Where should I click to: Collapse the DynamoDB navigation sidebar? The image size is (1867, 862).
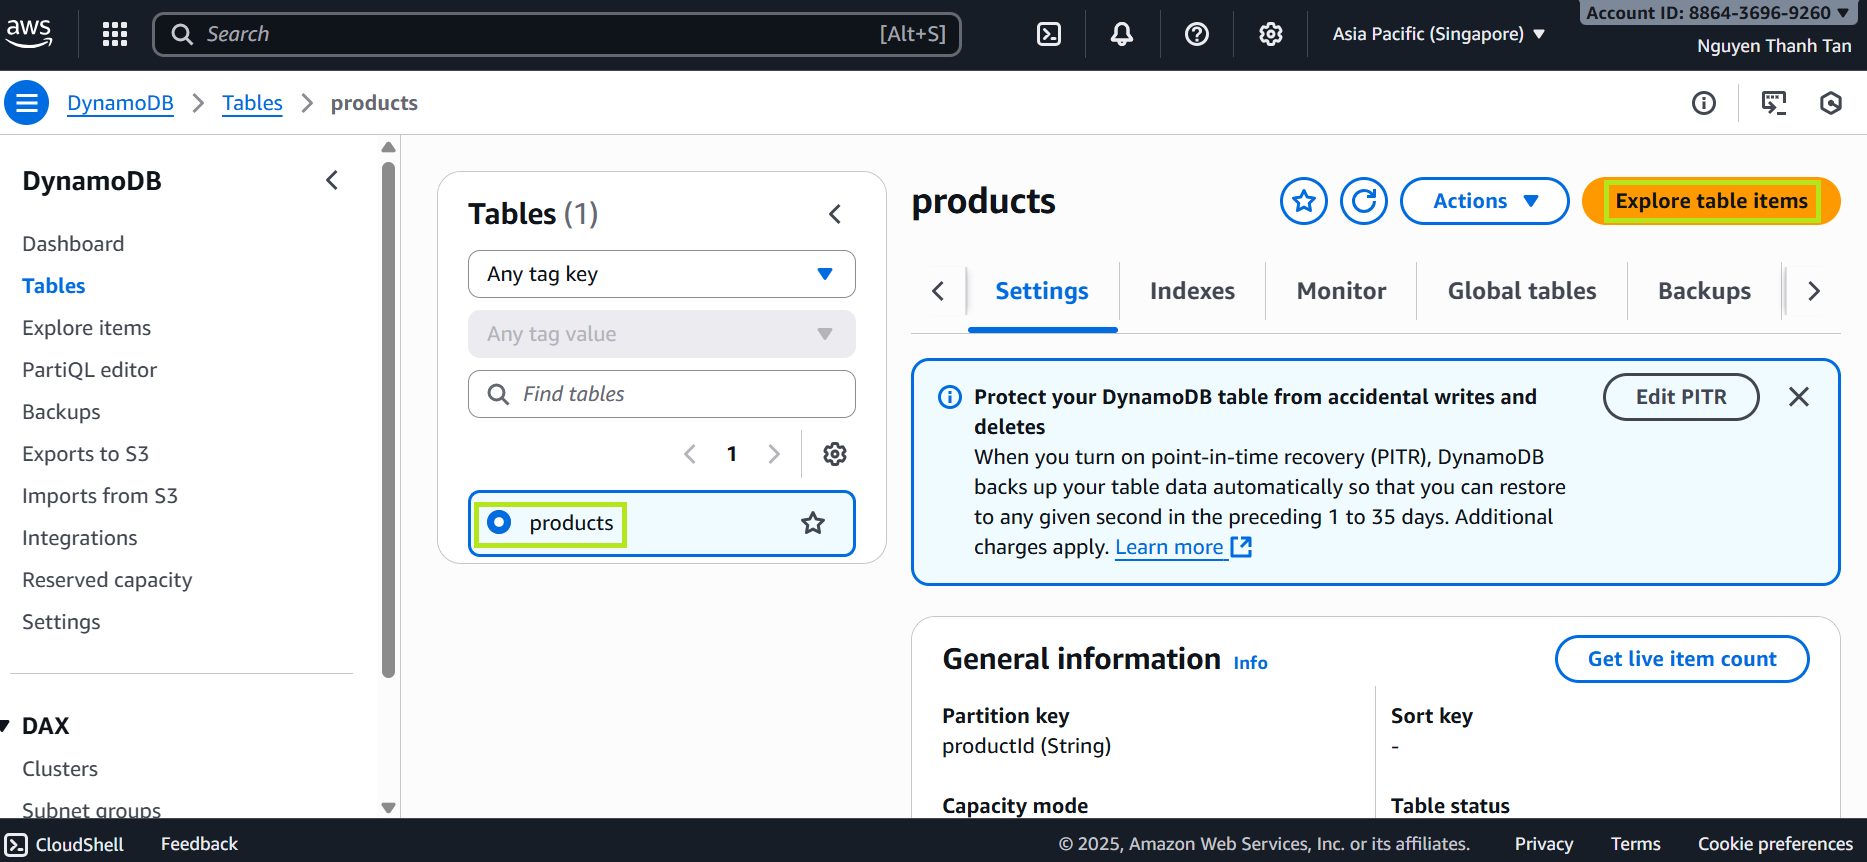click(332, 181)
